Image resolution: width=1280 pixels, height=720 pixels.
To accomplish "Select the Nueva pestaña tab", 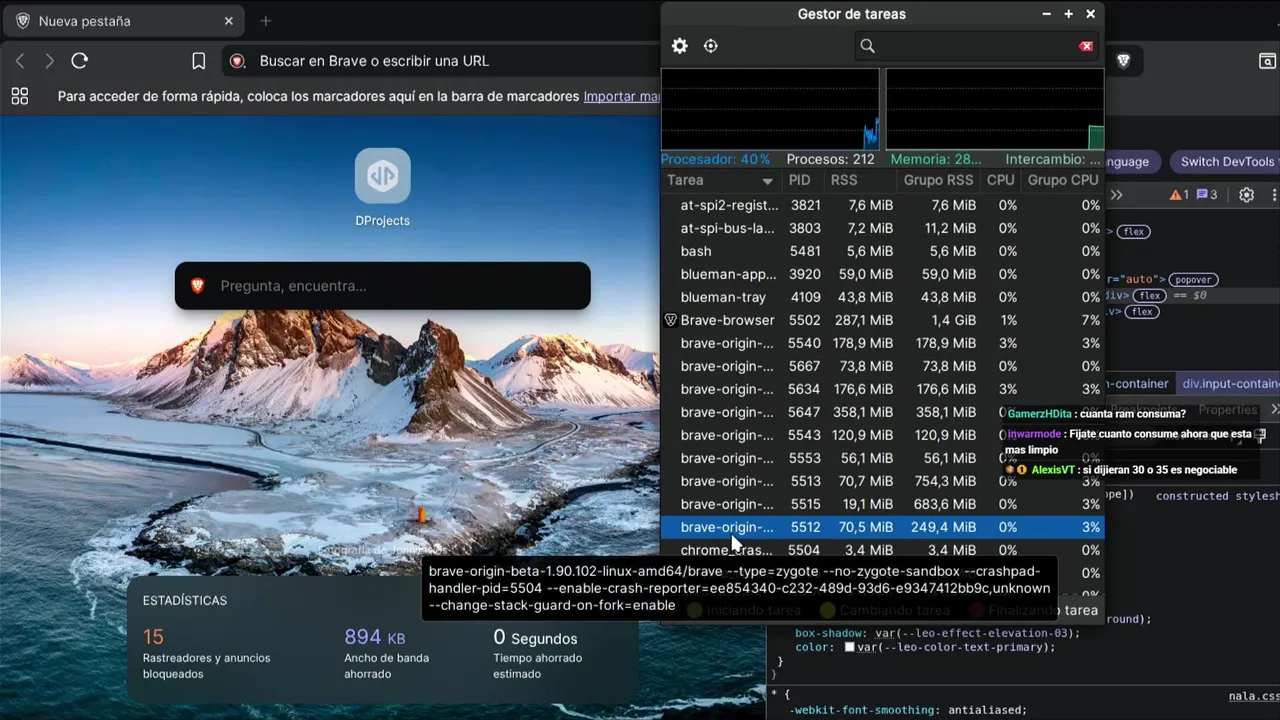I will click(x=125, y=21).
